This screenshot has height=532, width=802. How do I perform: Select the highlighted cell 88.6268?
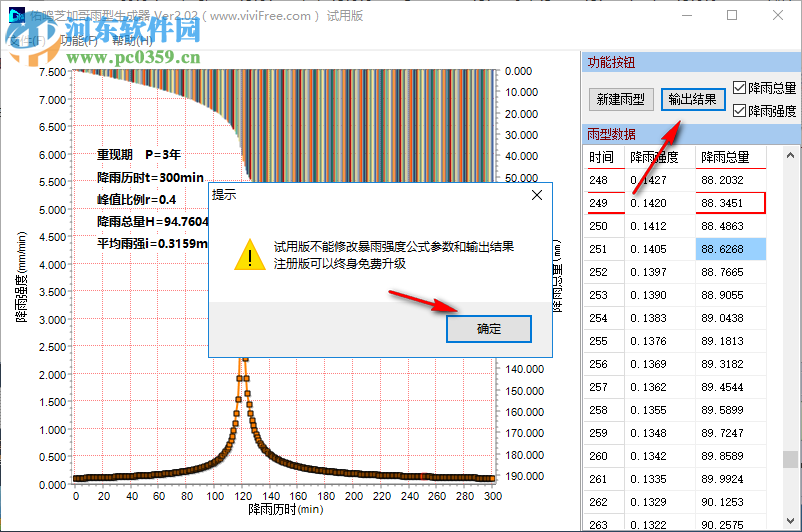[730, 249]
